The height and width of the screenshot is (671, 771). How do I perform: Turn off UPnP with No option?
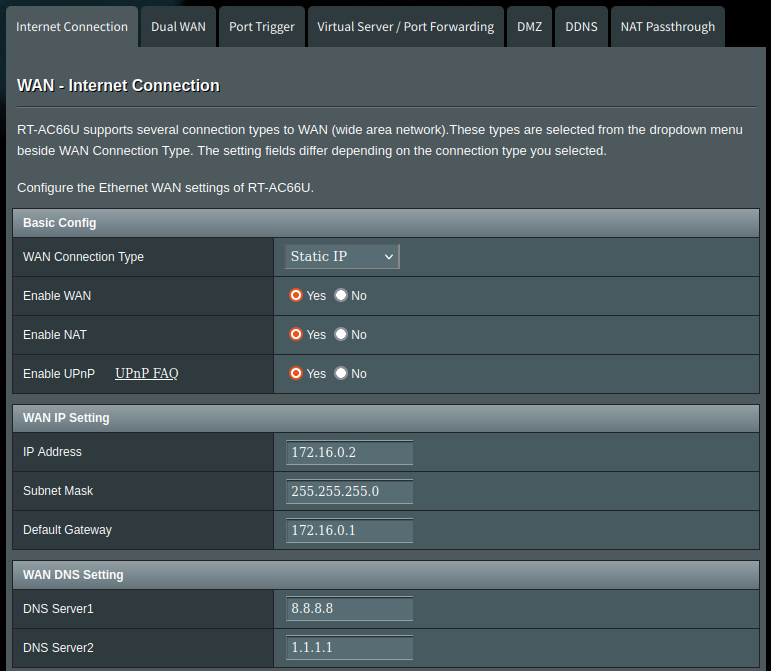341,374
